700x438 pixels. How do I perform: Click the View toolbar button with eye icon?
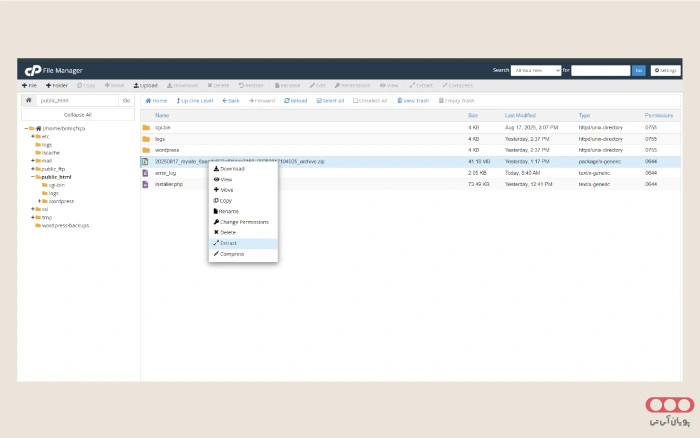(389, 85)
